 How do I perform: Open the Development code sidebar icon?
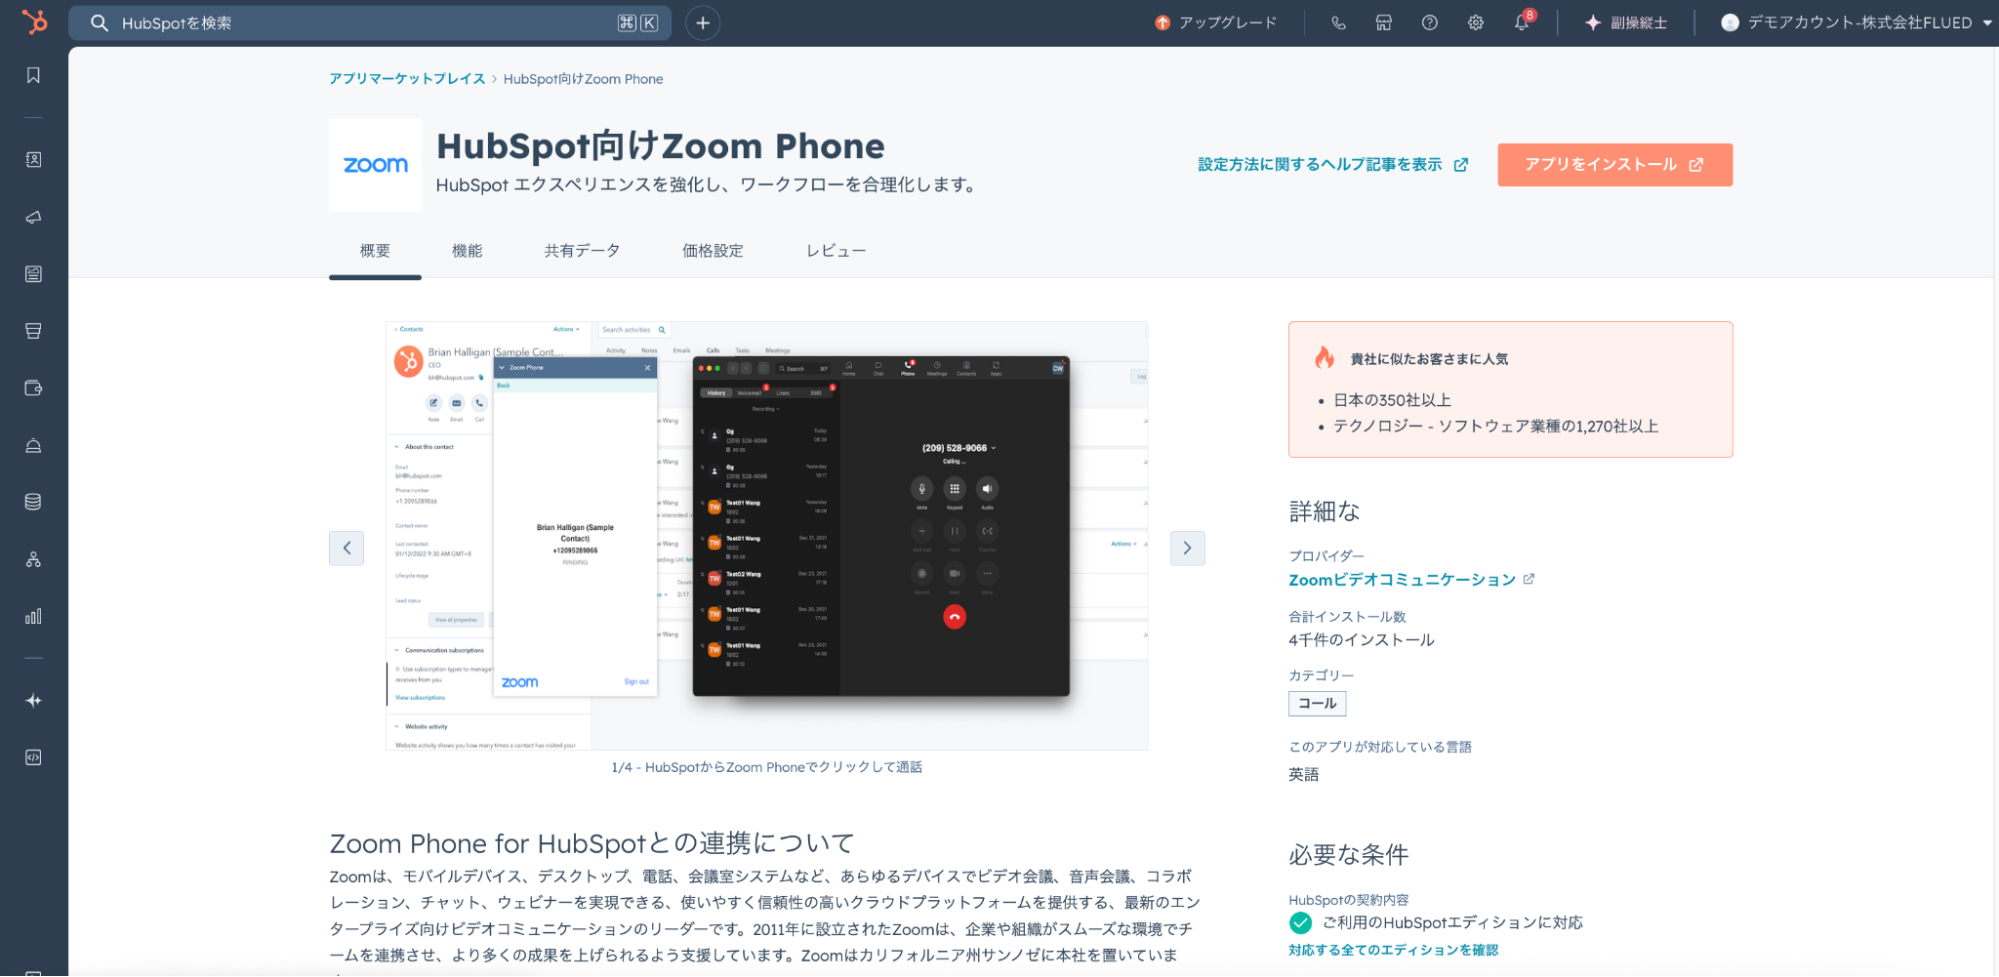tap(33, 758)
